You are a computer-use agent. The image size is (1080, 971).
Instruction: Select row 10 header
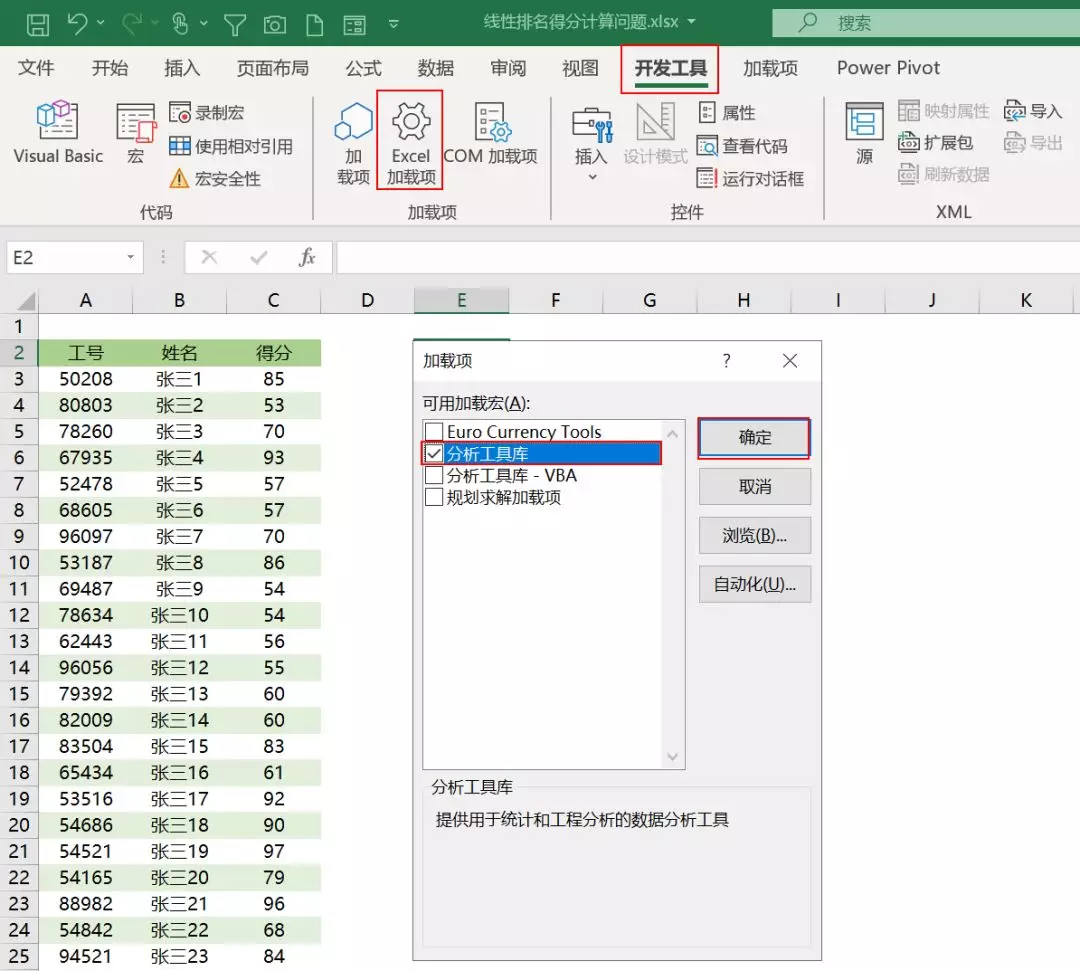click(19, 563)
